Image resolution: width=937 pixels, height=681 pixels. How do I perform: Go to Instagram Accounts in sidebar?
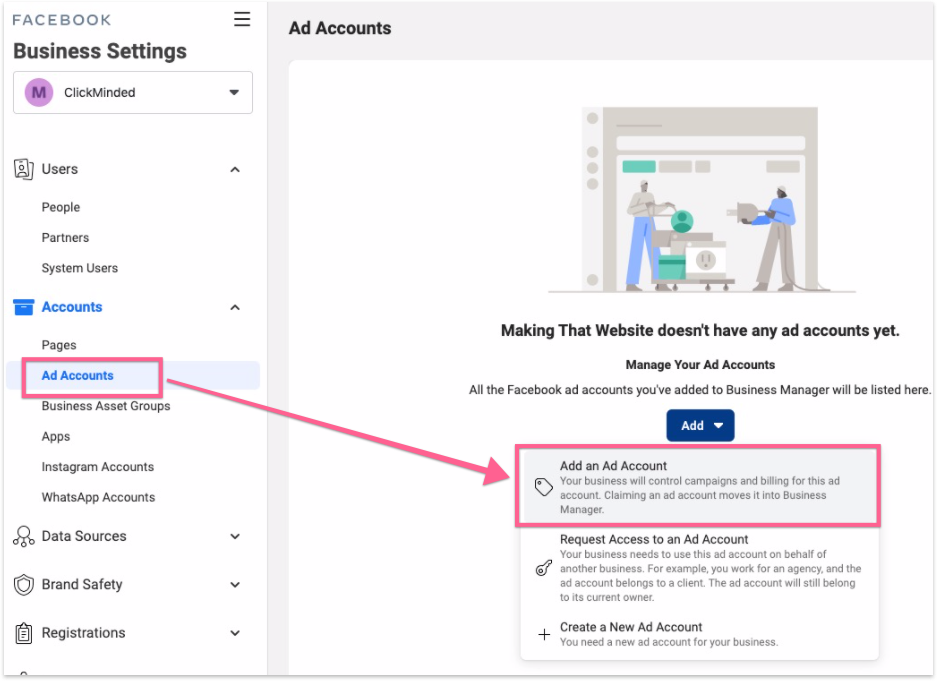click(98, 467)
